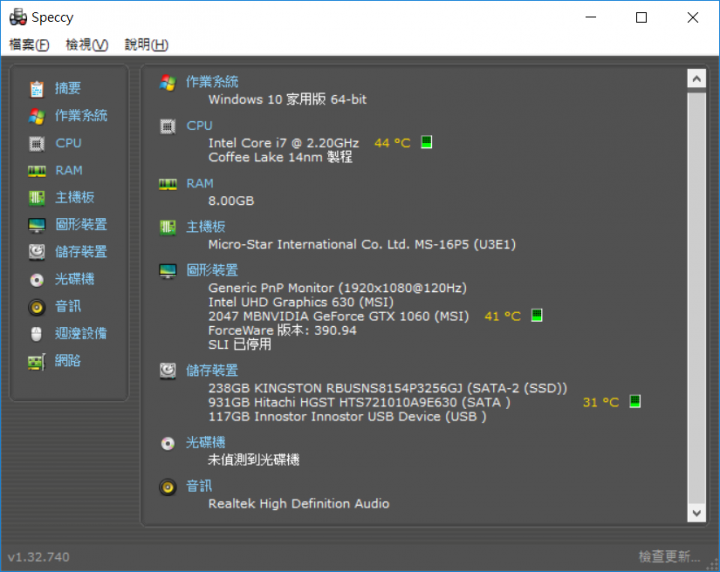
Task: Open the 說明(H) menu
Action: 146,45
